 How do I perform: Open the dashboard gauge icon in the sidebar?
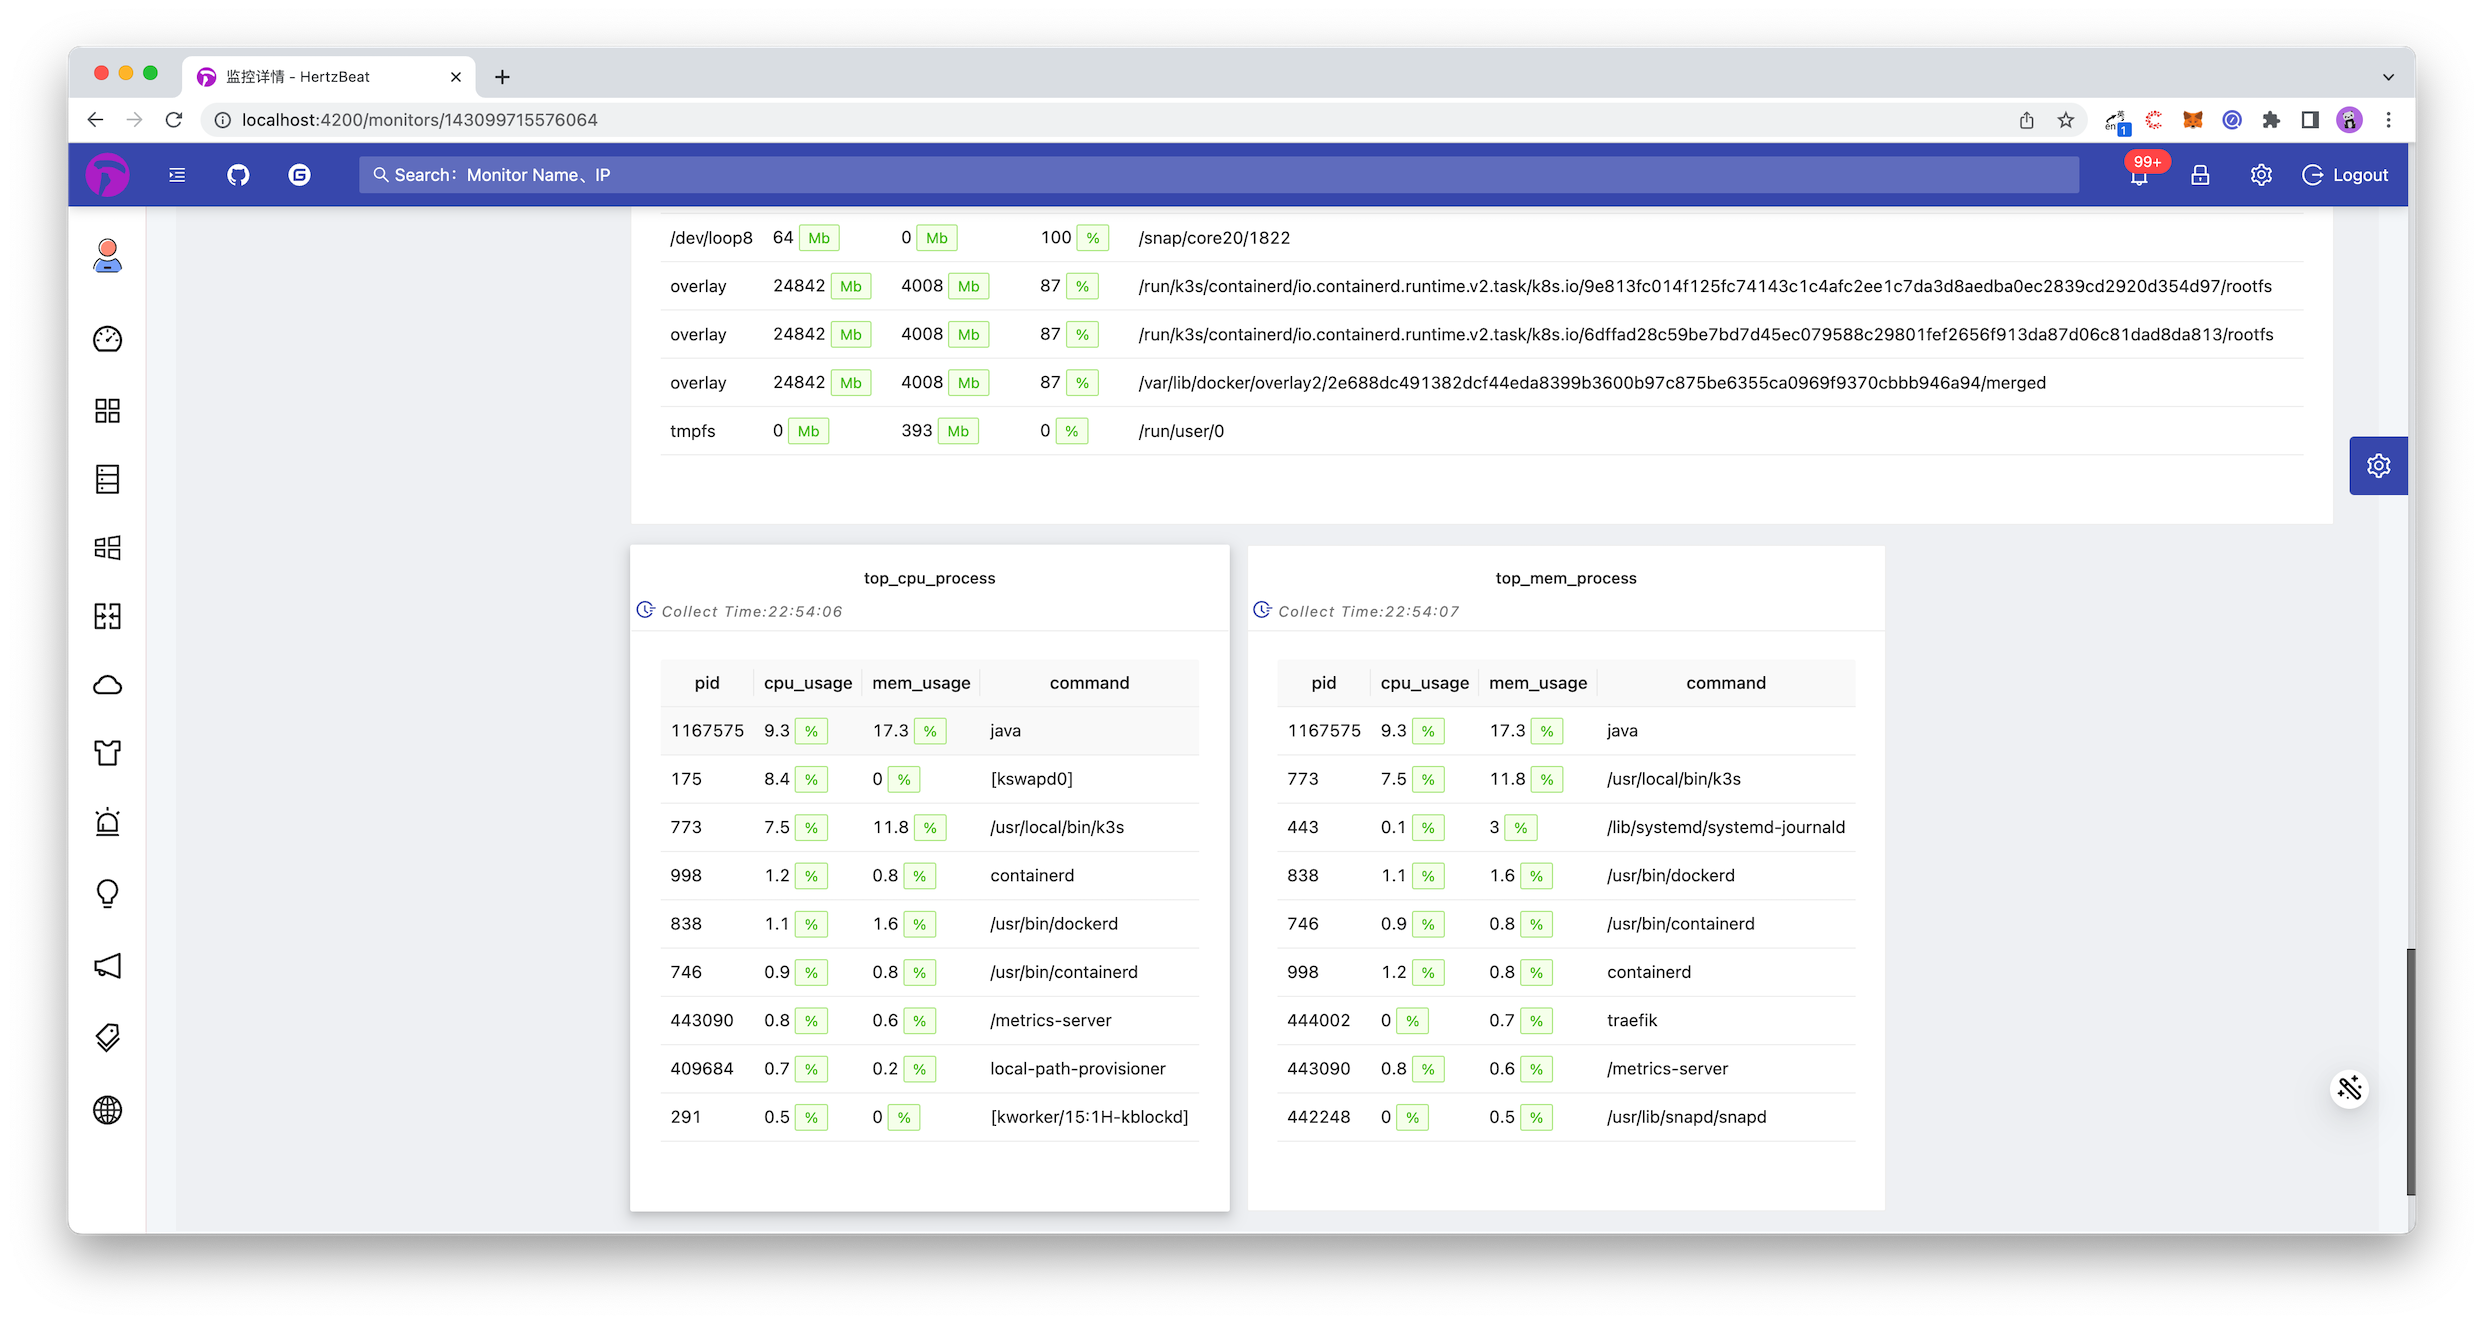point(107,339)
